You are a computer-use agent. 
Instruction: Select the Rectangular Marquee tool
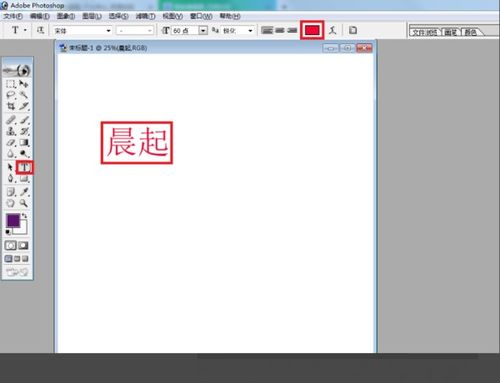click(x=11, y=84)
